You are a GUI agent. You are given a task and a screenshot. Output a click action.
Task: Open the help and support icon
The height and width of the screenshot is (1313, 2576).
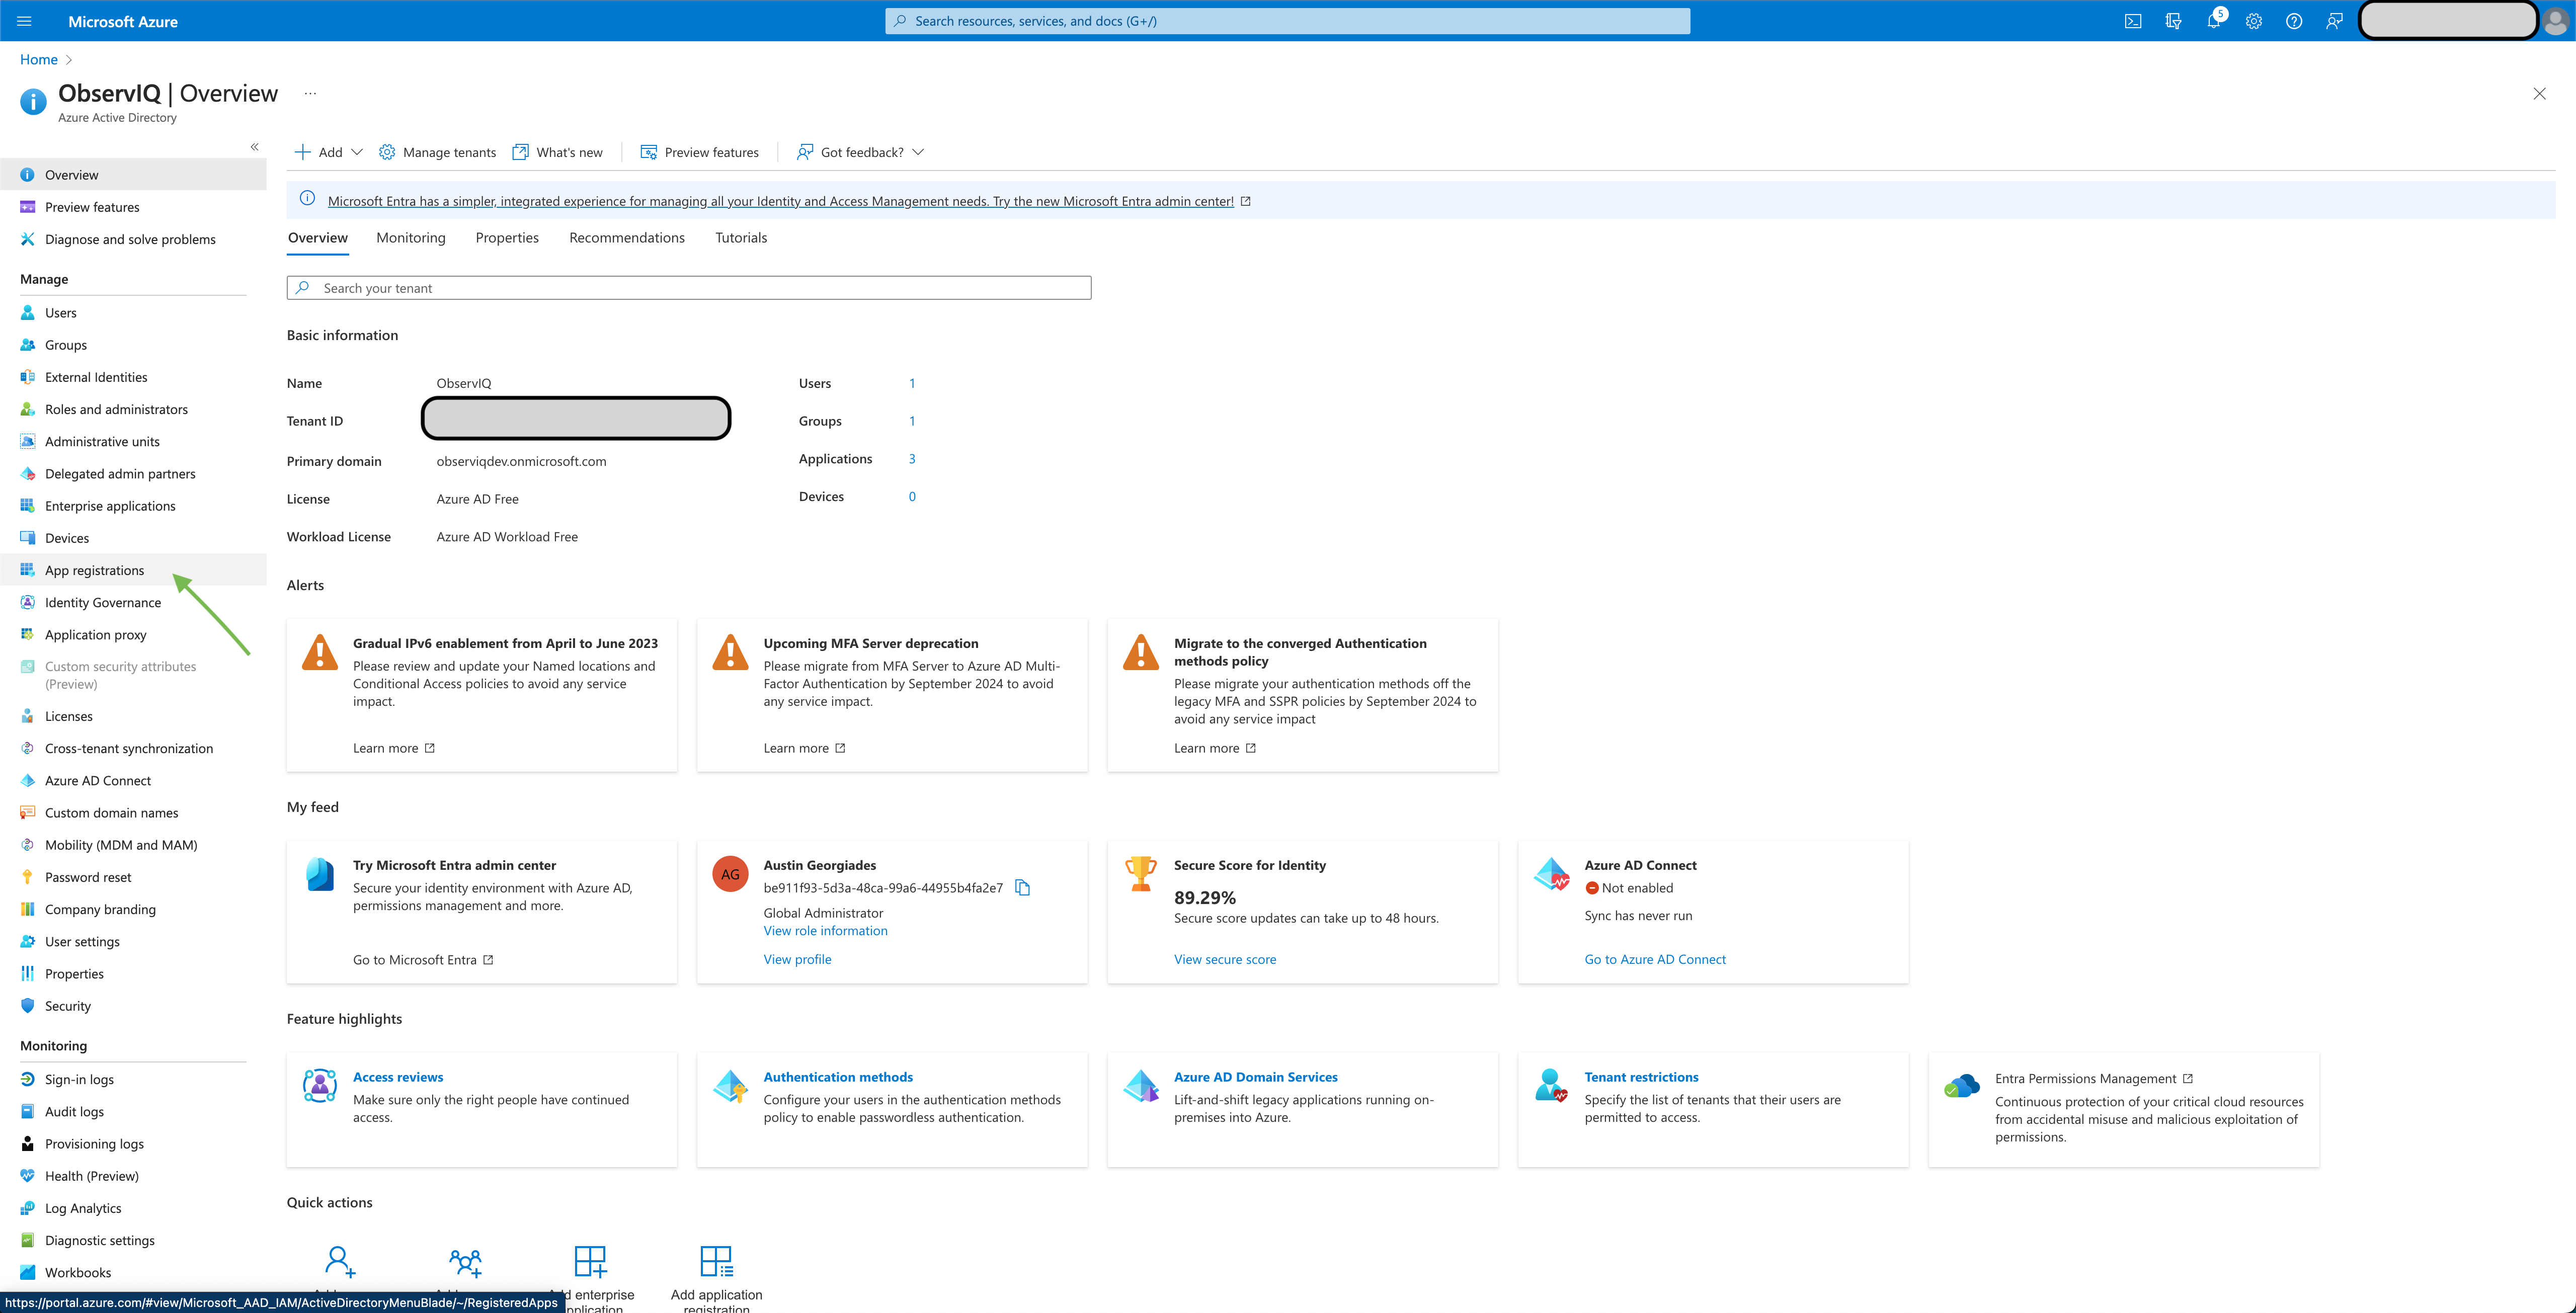pyautogui.click(x=2294, y=20)
